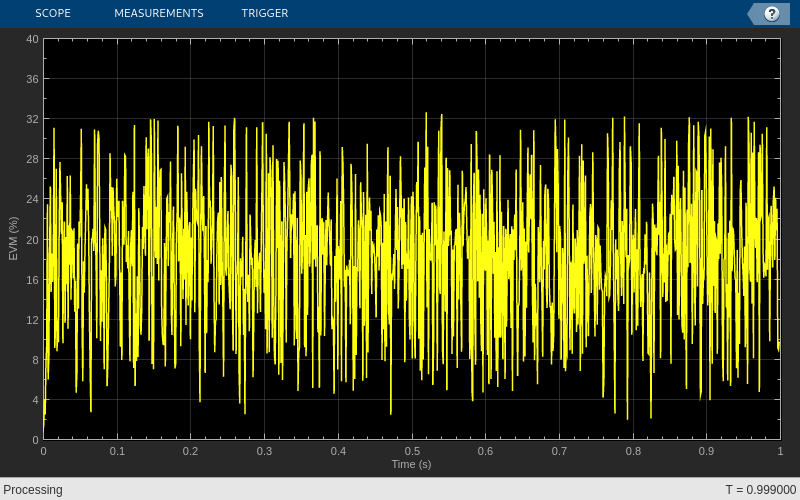Screen dimensions: 800x500
Task: Open the TRIGGER tab
Action: pos(265,13)
